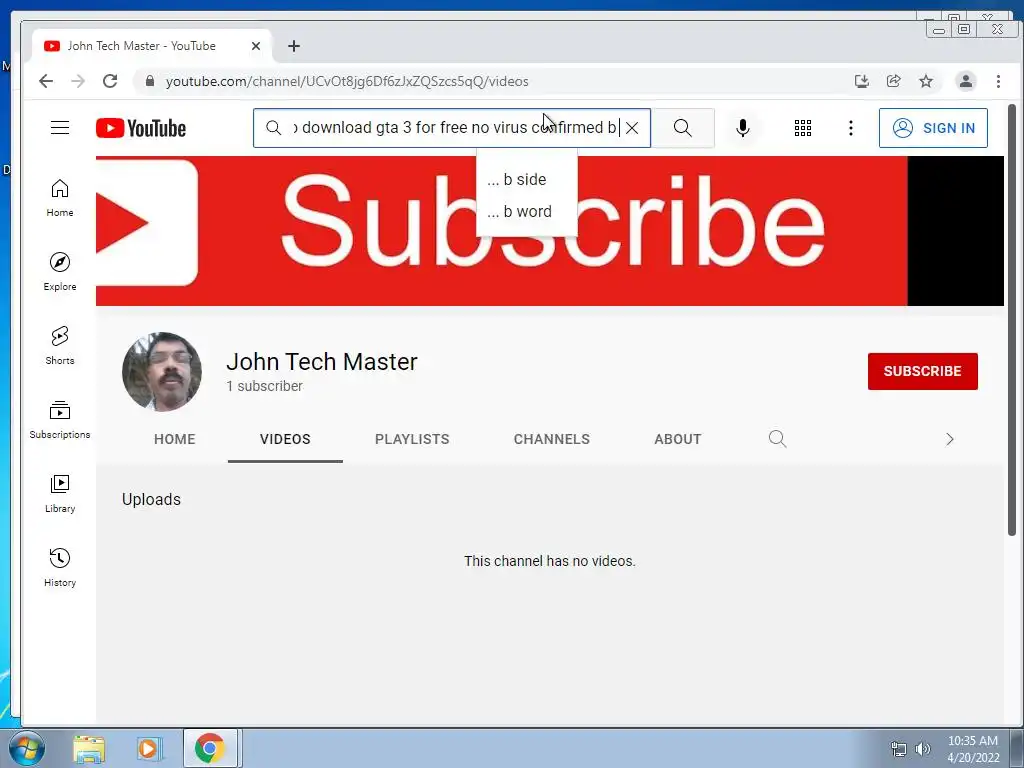Image resolution: width=1024 pixels, height=768 pixels.
Task: Switch to the ABOUT channel tab
Action: 677,439
